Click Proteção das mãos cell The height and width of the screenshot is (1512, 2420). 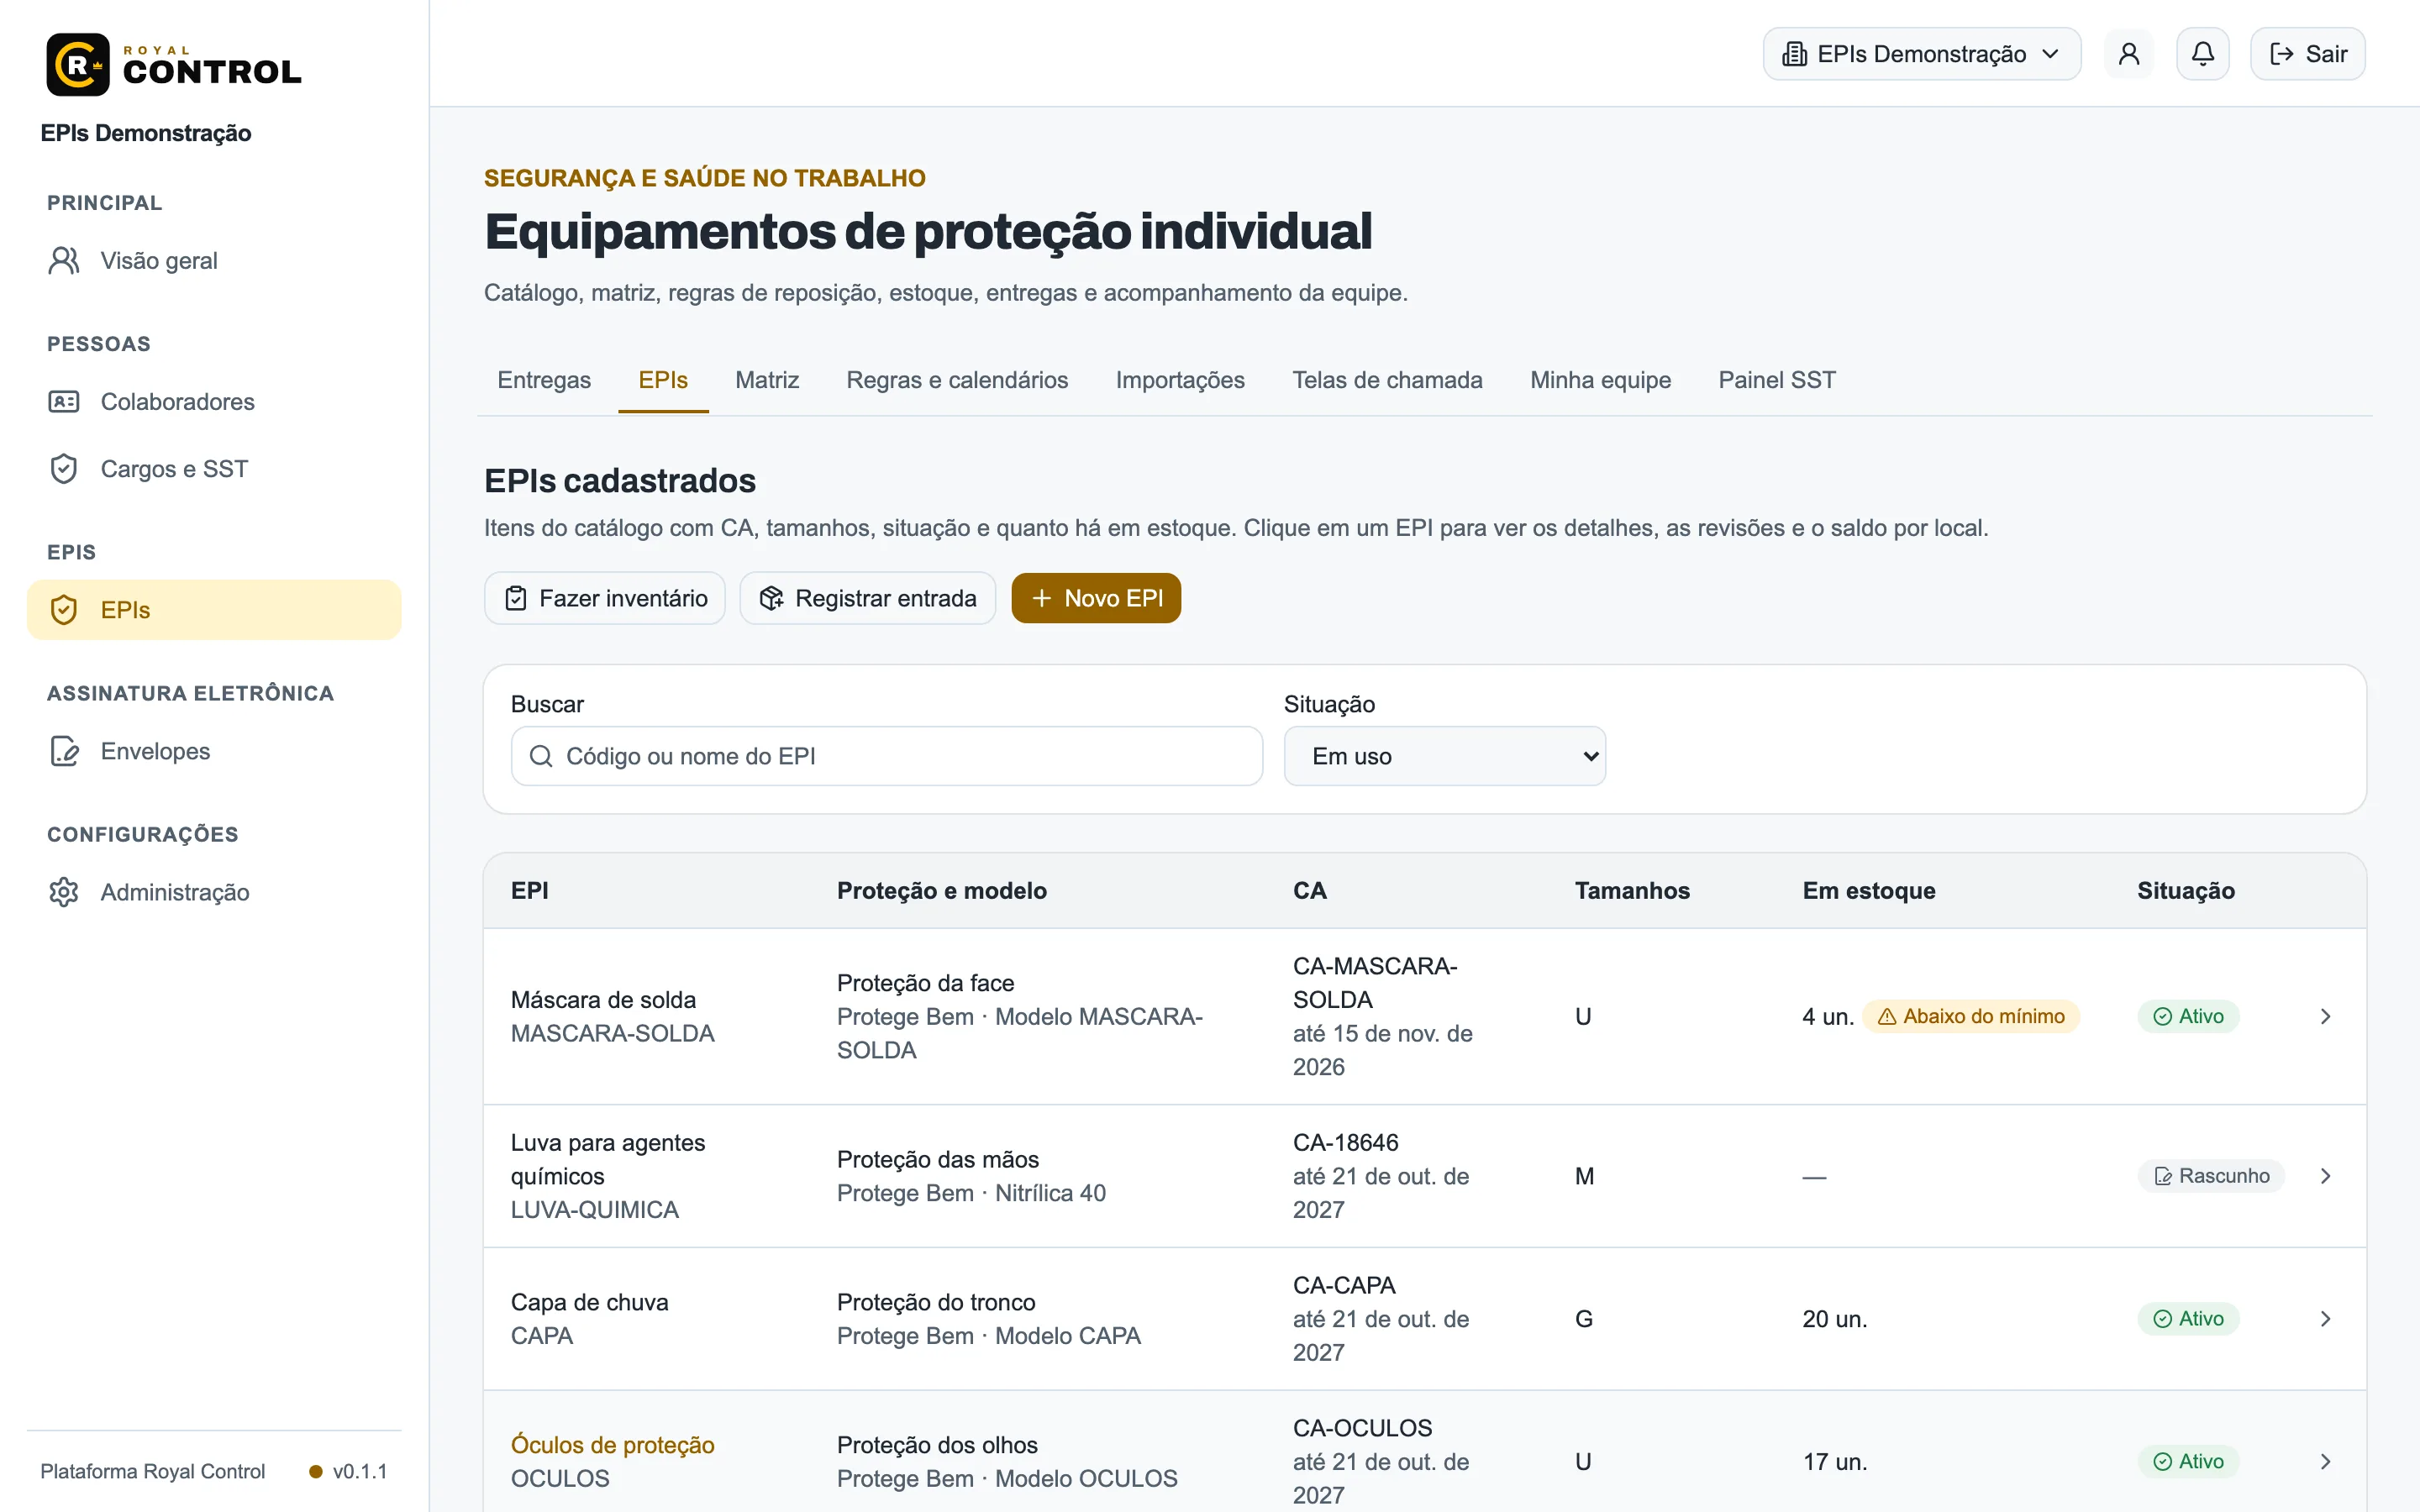pyautogui.click(x=937, y=1159)
